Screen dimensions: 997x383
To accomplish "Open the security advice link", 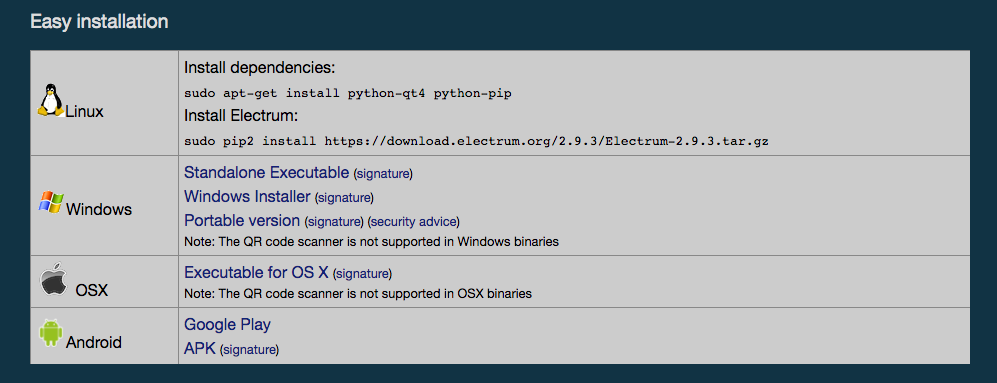I will pos(413,222).
